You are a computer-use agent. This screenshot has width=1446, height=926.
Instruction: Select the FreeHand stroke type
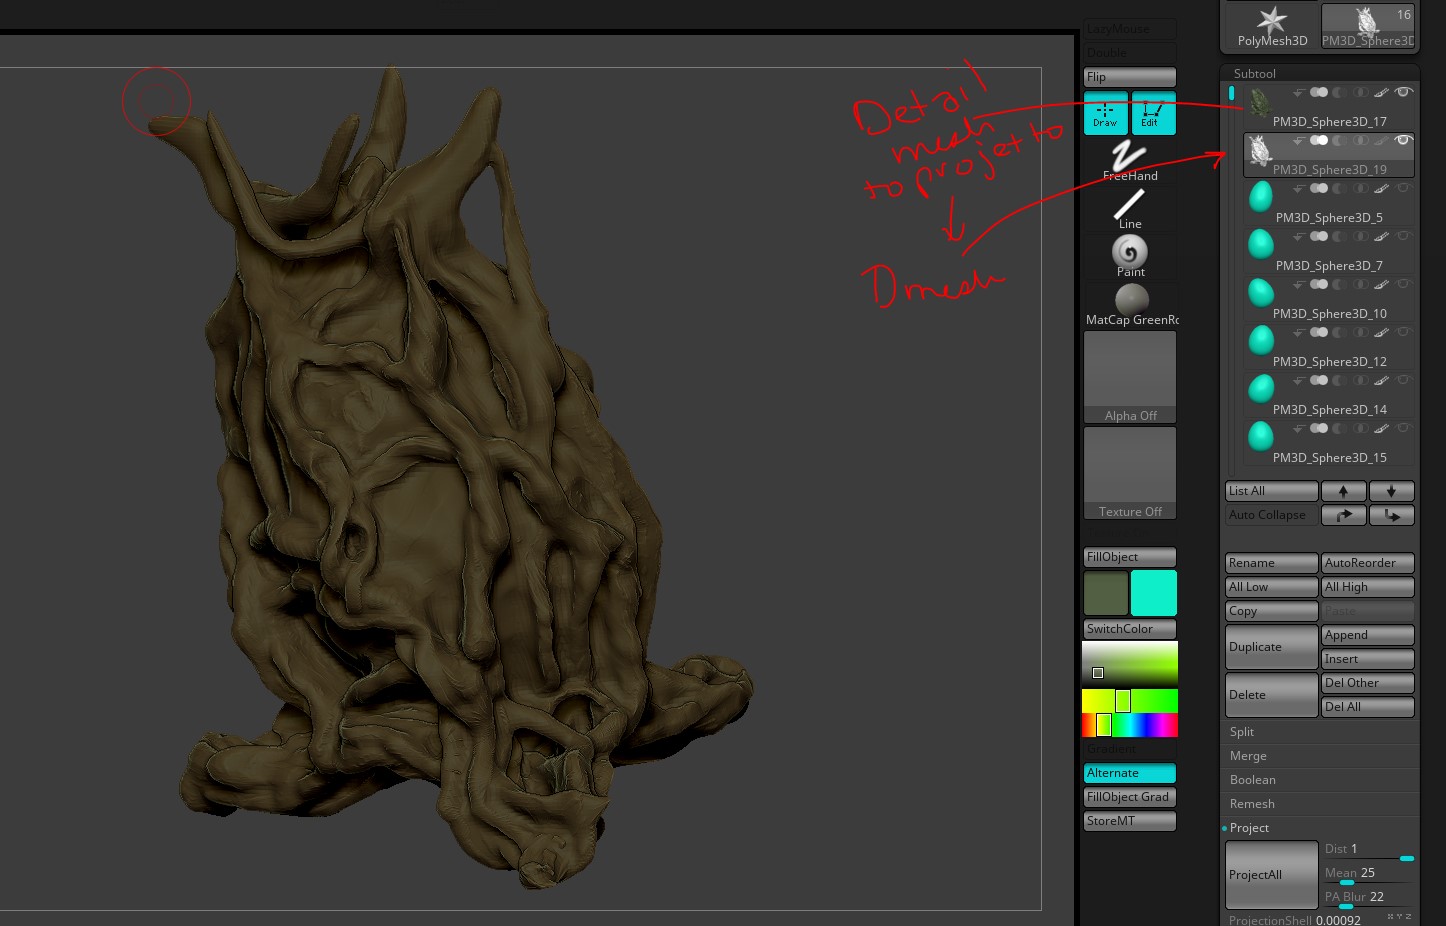click(1129, 157)
